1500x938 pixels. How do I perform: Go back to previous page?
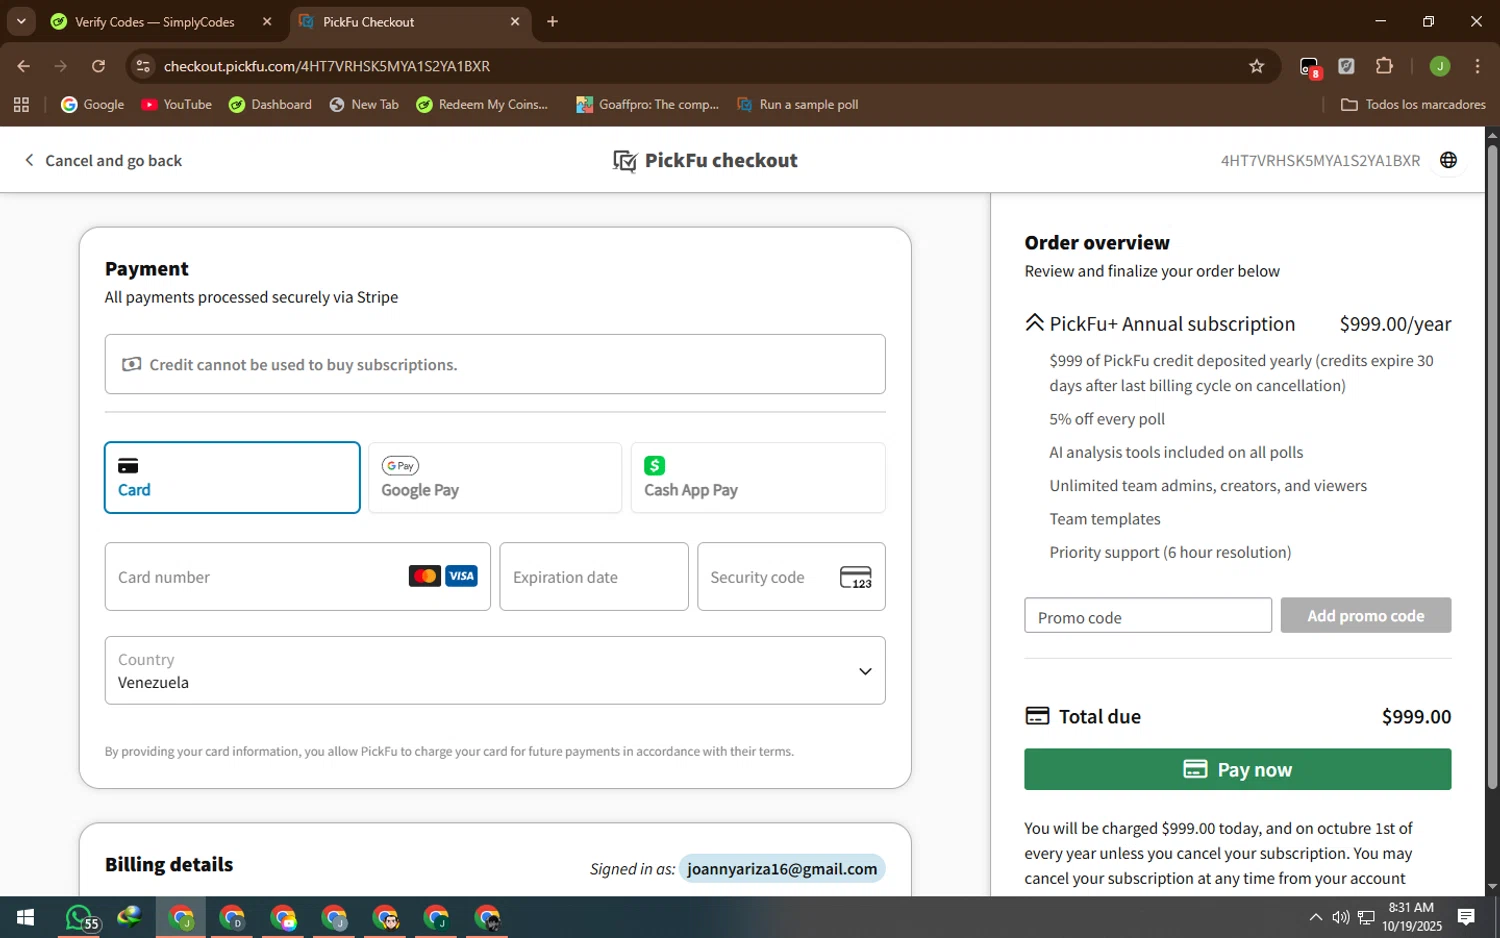(x=24, y=66)
